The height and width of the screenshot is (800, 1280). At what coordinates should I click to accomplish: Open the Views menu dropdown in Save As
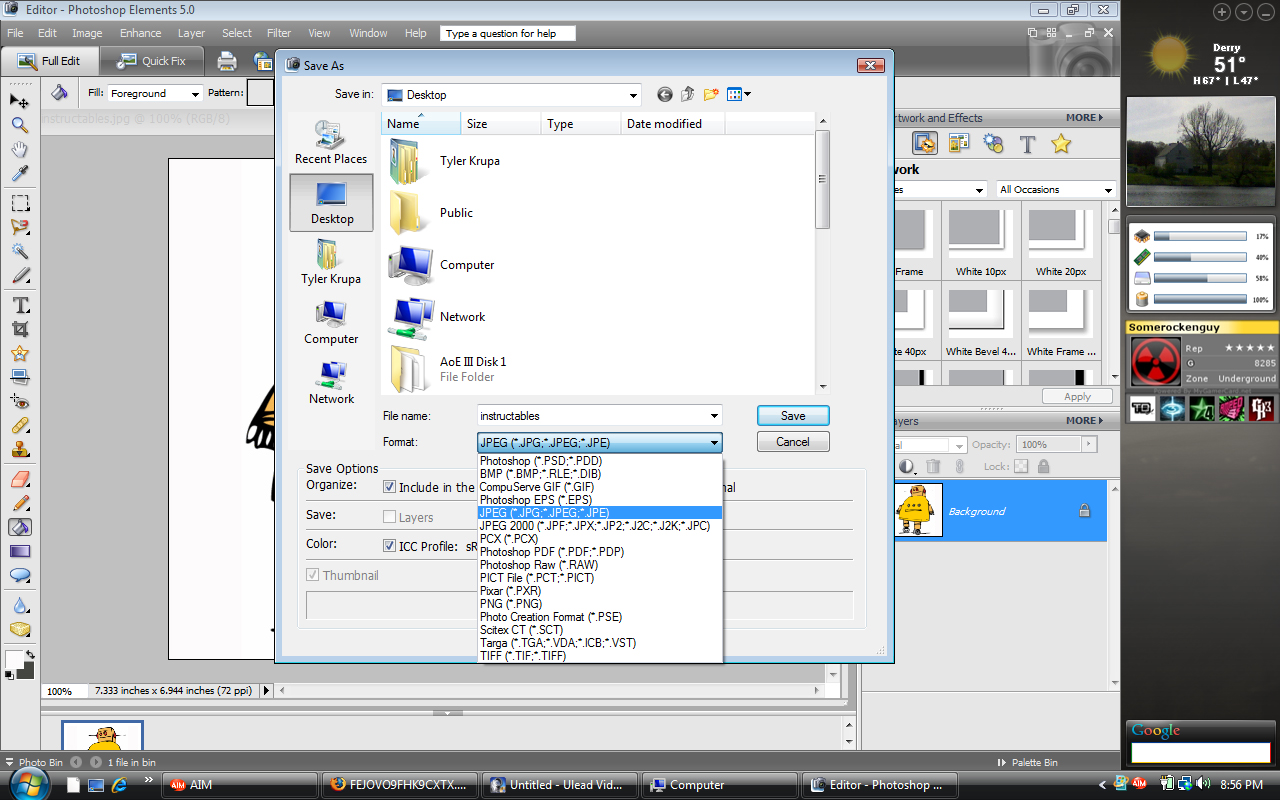[x=739, y=95]
